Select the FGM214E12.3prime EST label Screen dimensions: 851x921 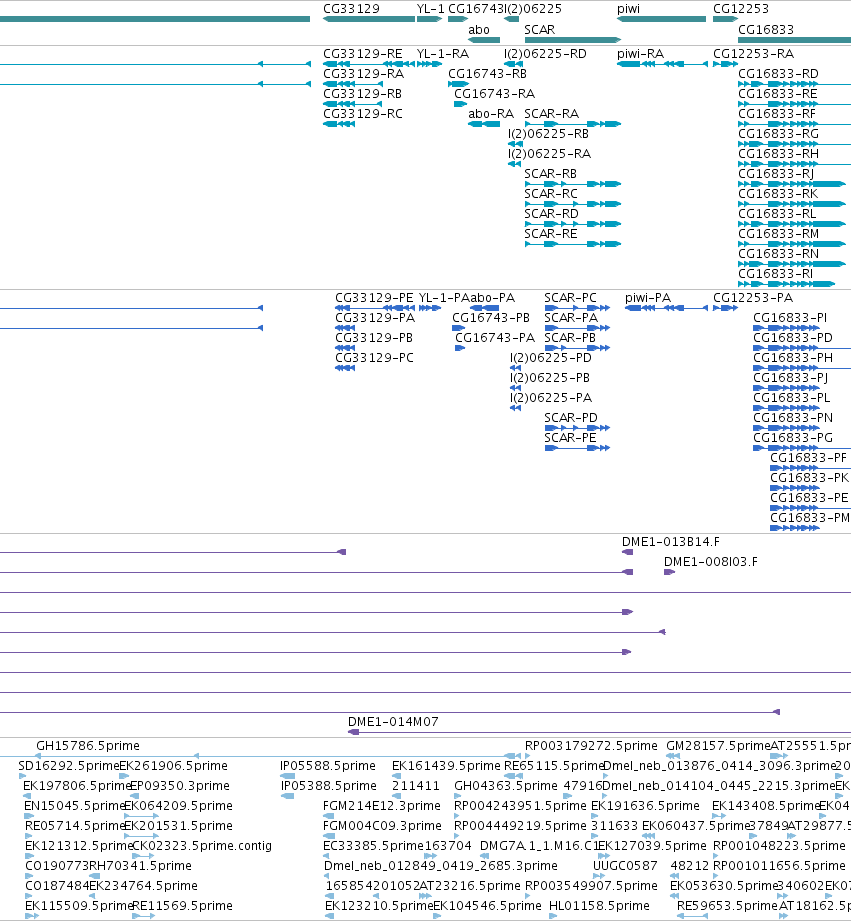[x=382, y=806]
